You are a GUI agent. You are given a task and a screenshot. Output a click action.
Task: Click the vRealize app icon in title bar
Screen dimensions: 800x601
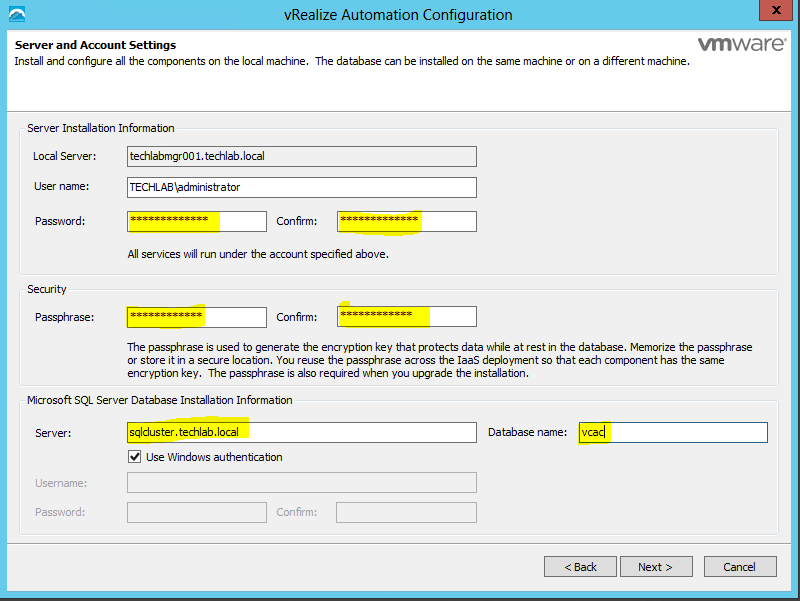click(17, 14)
